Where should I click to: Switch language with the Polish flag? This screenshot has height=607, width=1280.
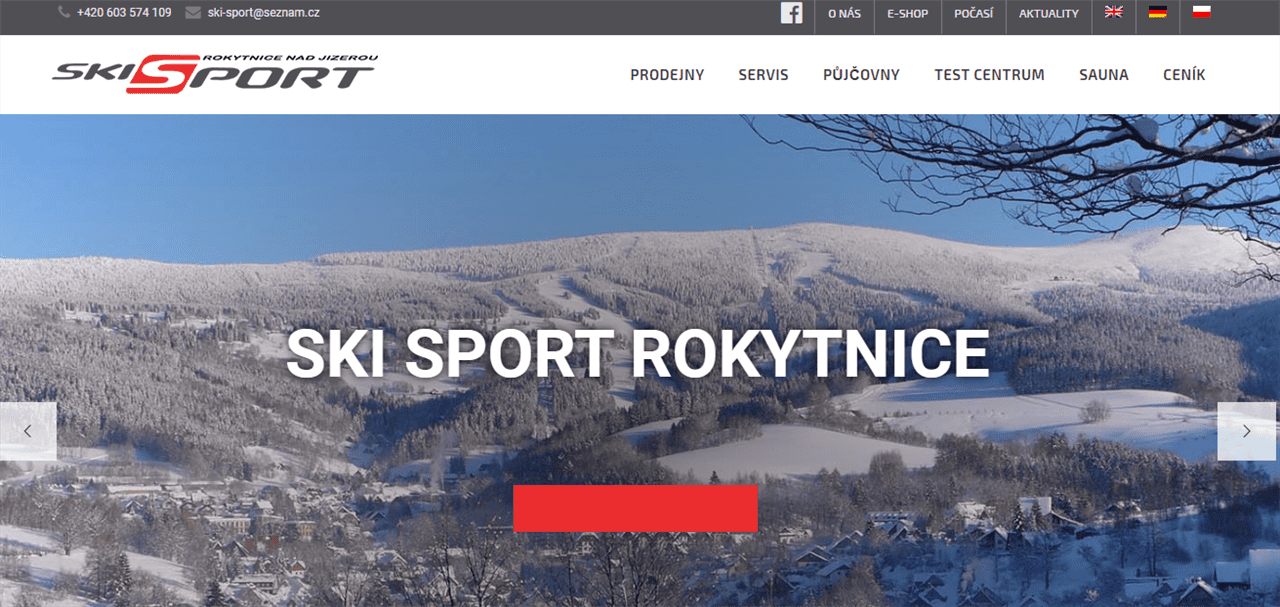click(1202, 12)
